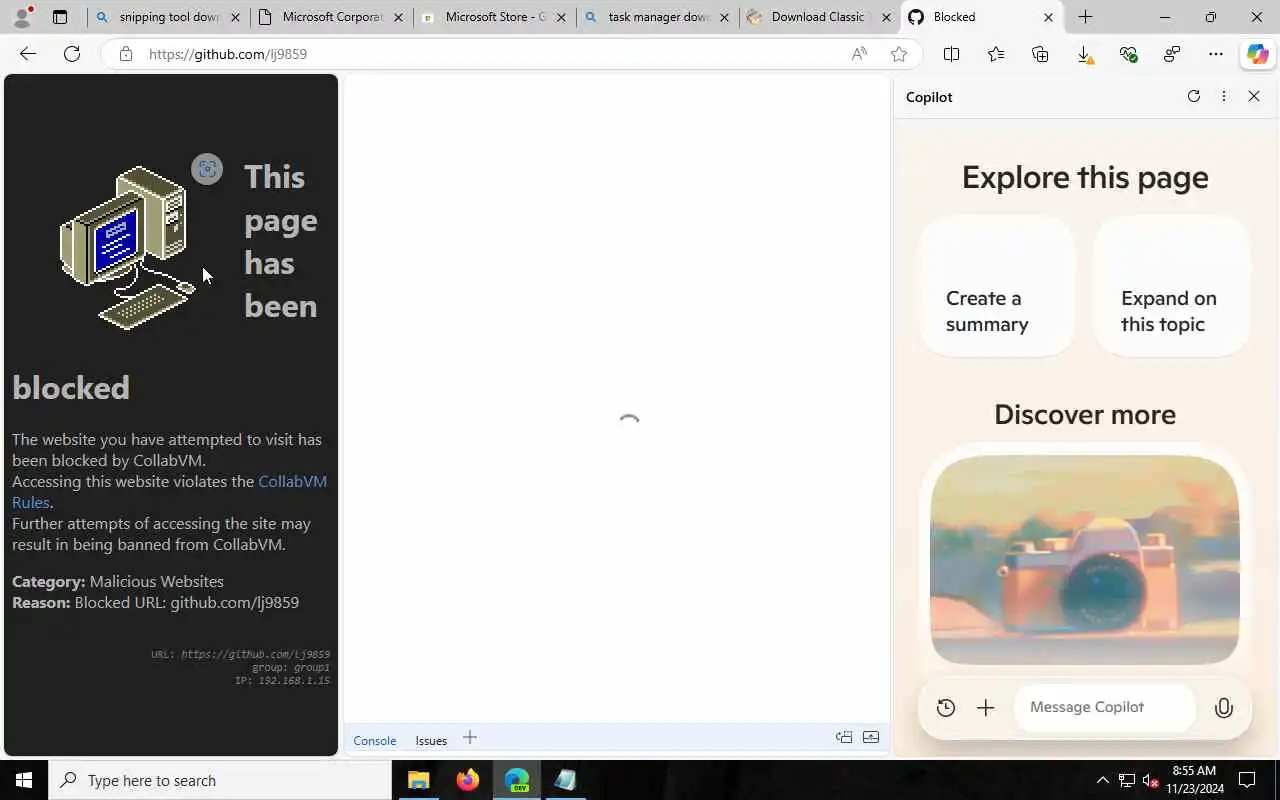Start a new Copilot topic plus icon

pyautogui.click(x=985, y=708)
